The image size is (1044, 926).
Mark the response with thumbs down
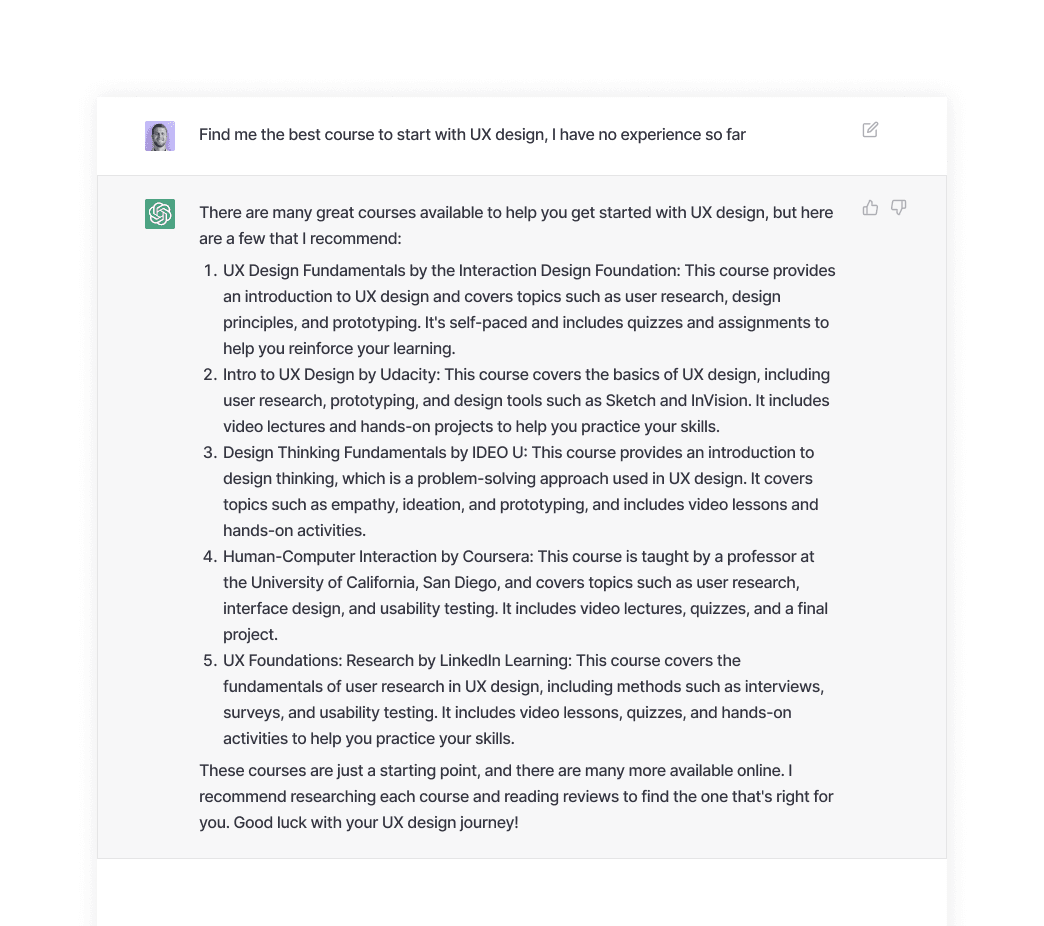click(x=899, y=208)
